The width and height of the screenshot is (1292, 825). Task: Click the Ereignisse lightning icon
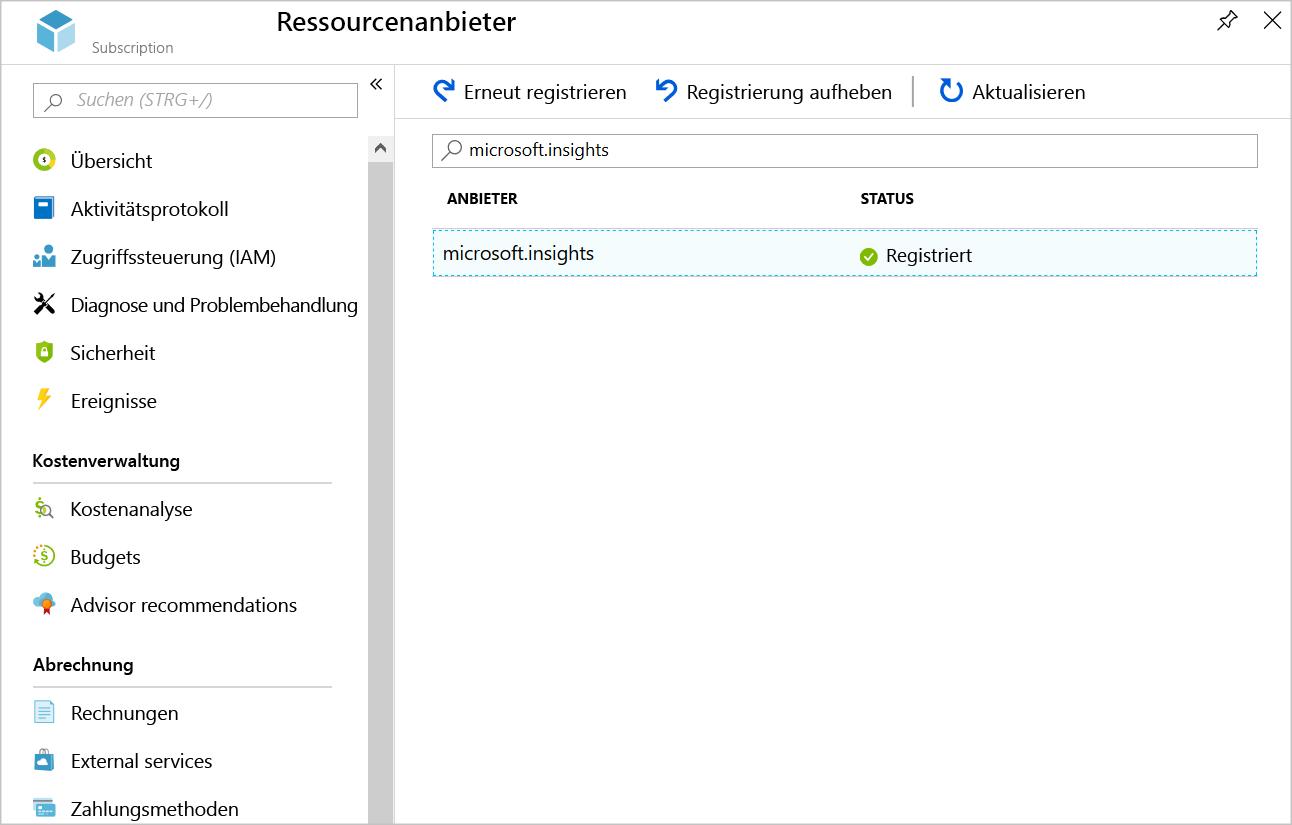[44, 400]
